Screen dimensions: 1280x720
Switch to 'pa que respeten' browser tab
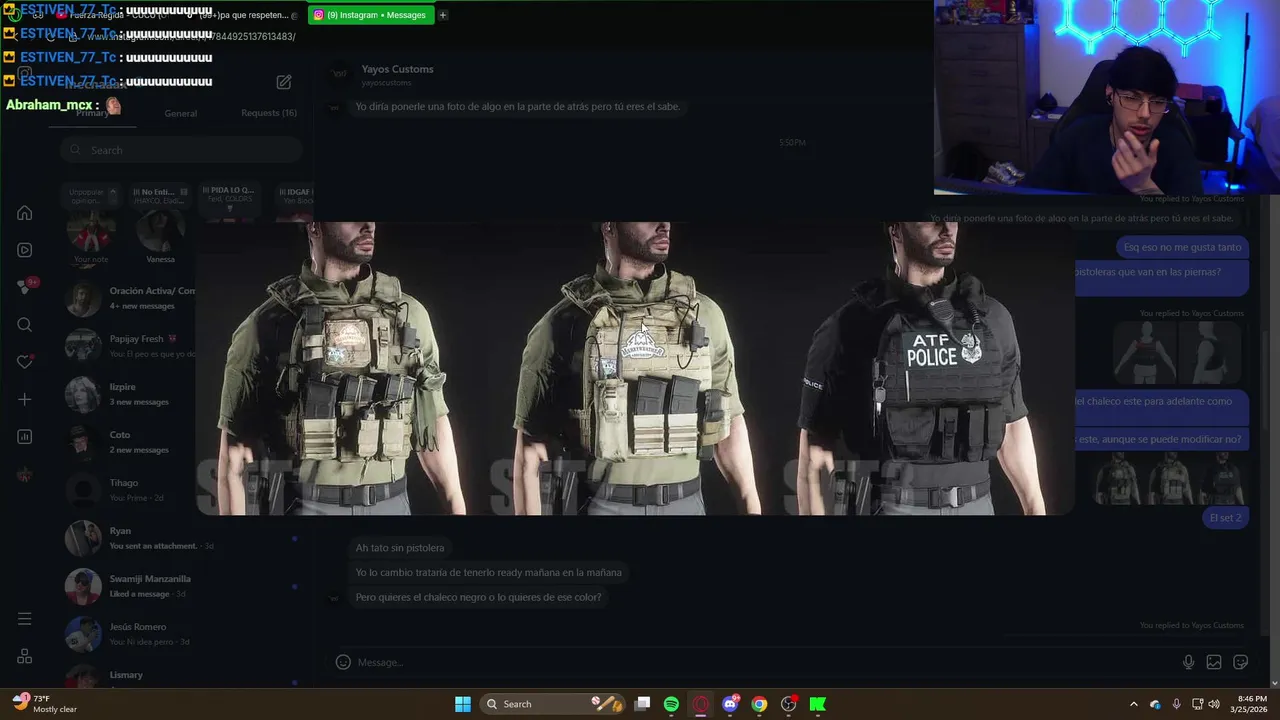[243, 15]
